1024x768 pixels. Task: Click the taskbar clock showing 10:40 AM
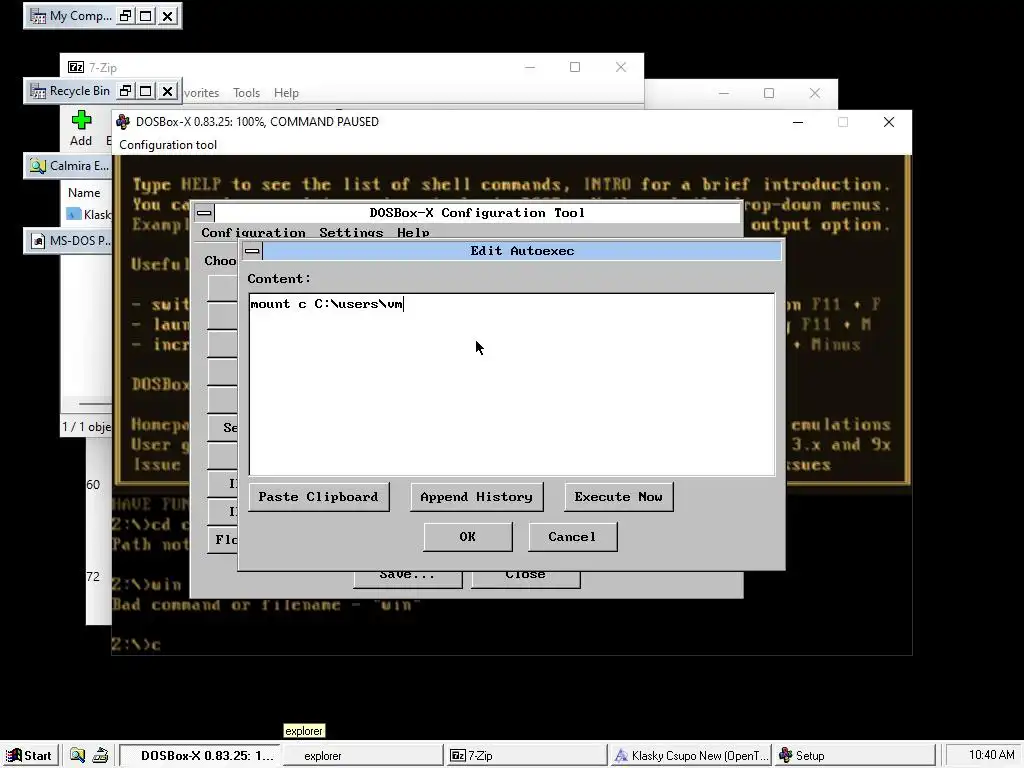pyautogui.click(x=991, y=755)
